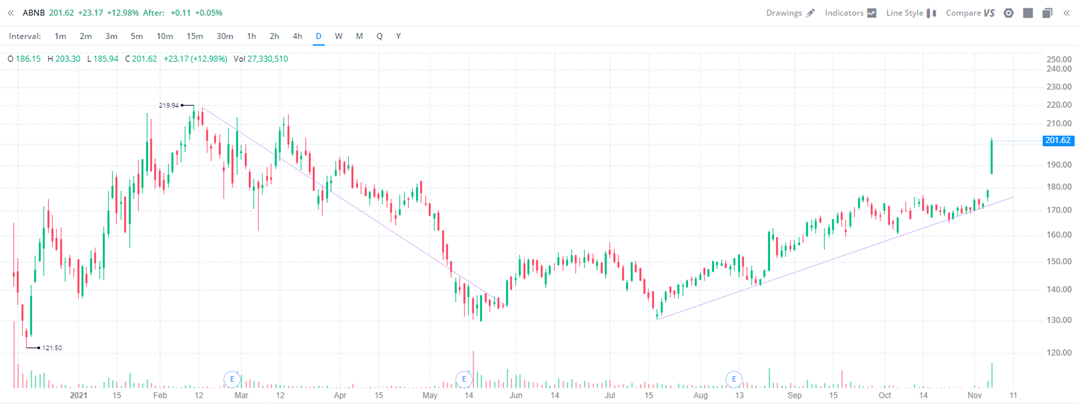Select the 15m interval

(x=195, y=36)
